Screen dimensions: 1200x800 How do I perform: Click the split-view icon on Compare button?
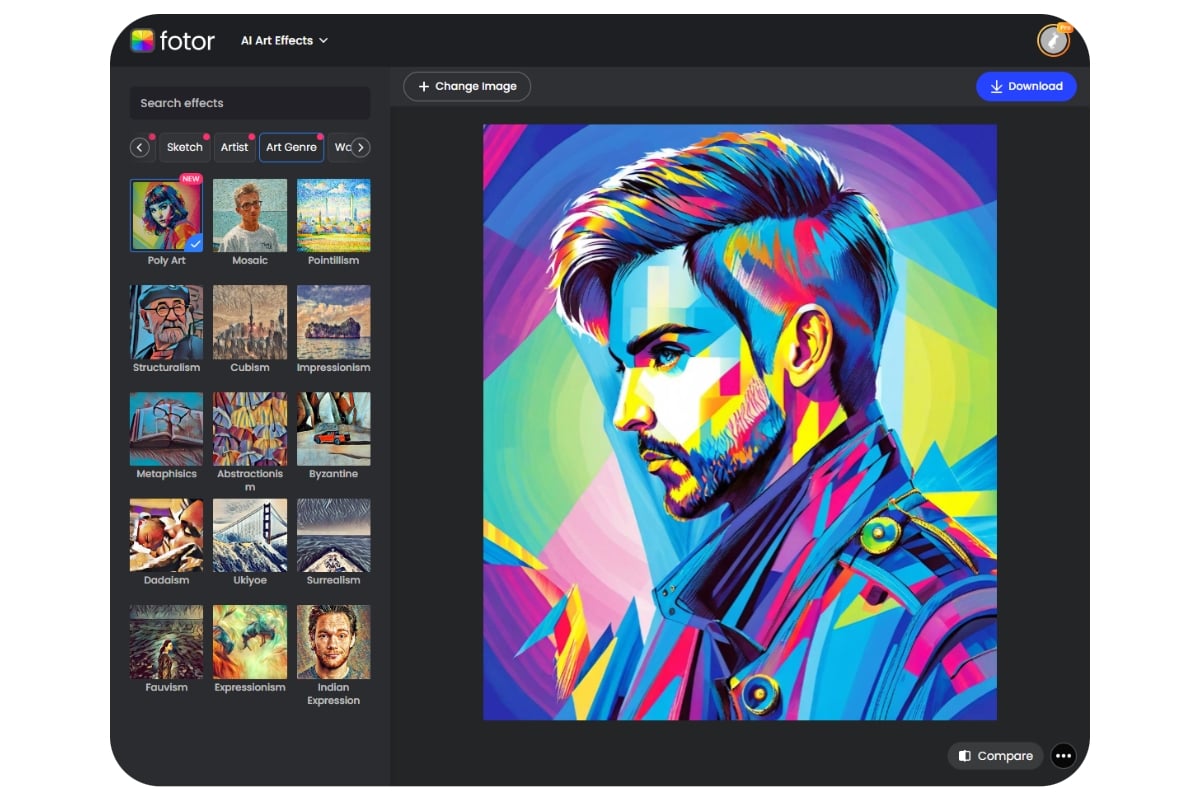[x=965, y=756]
